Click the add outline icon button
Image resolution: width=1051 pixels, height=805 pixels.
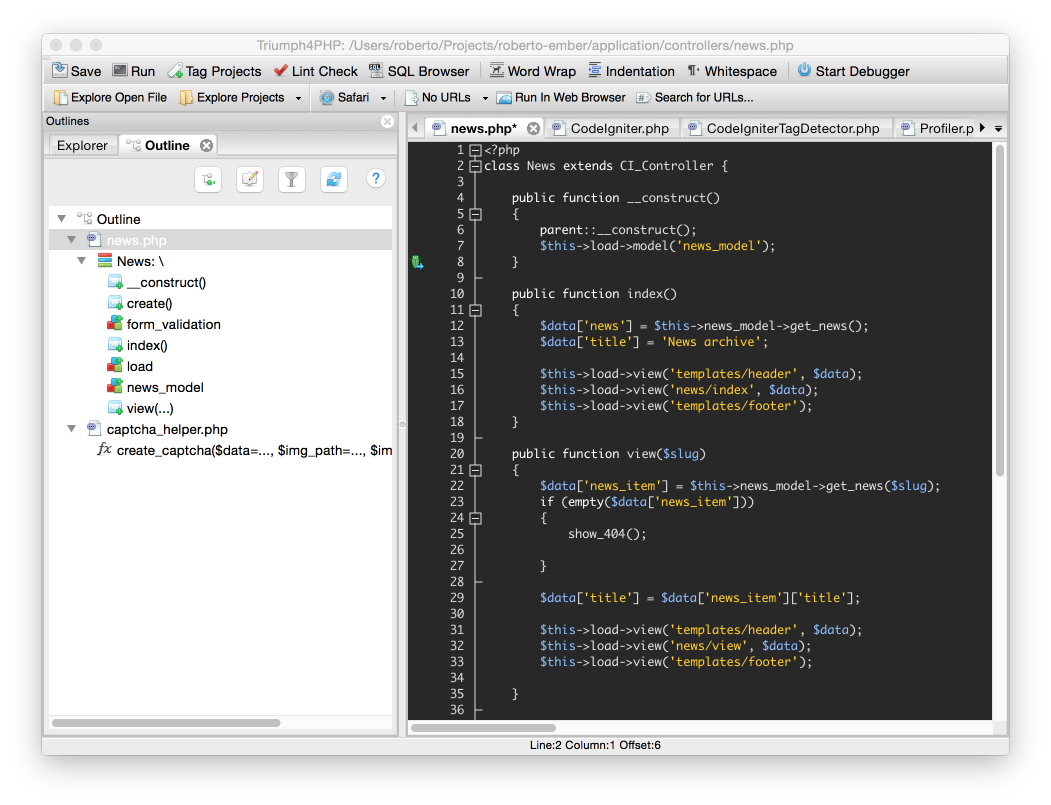[208, 179]
